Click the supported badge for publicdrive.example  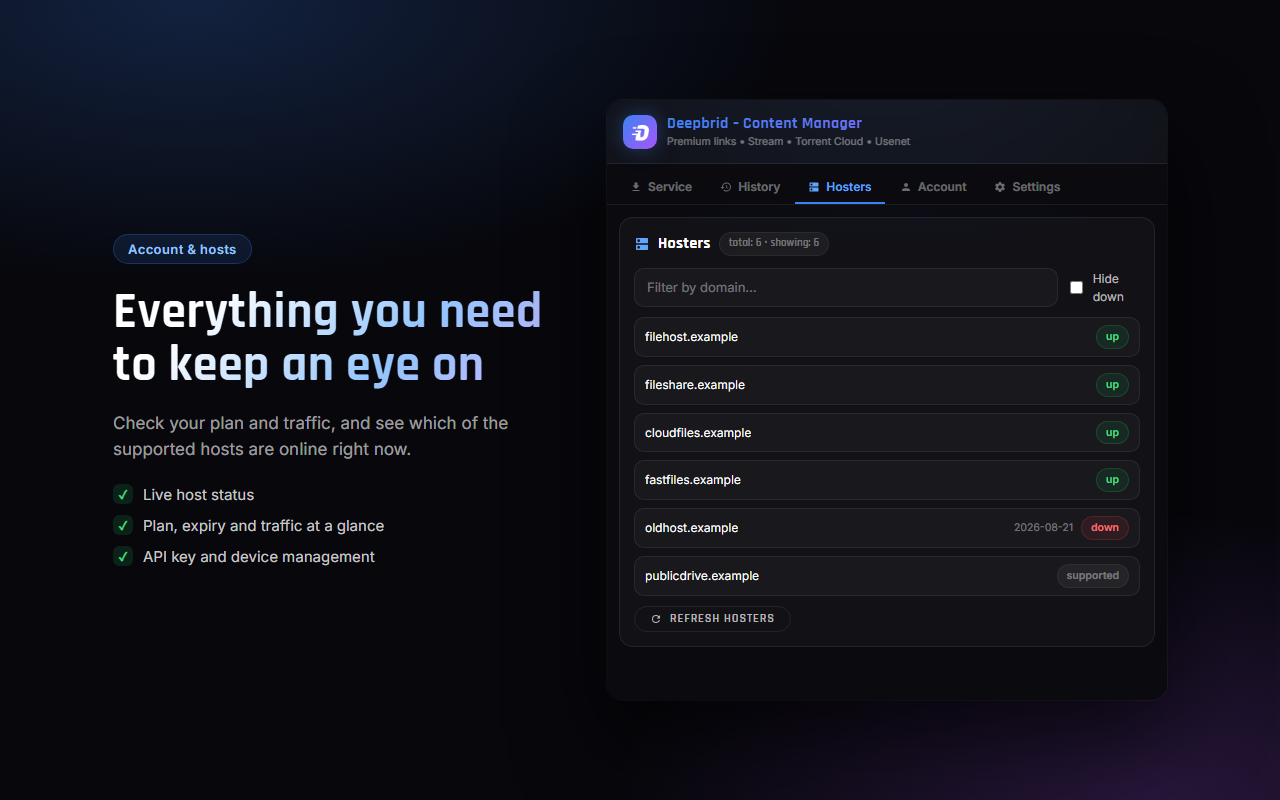point(1093,576)
